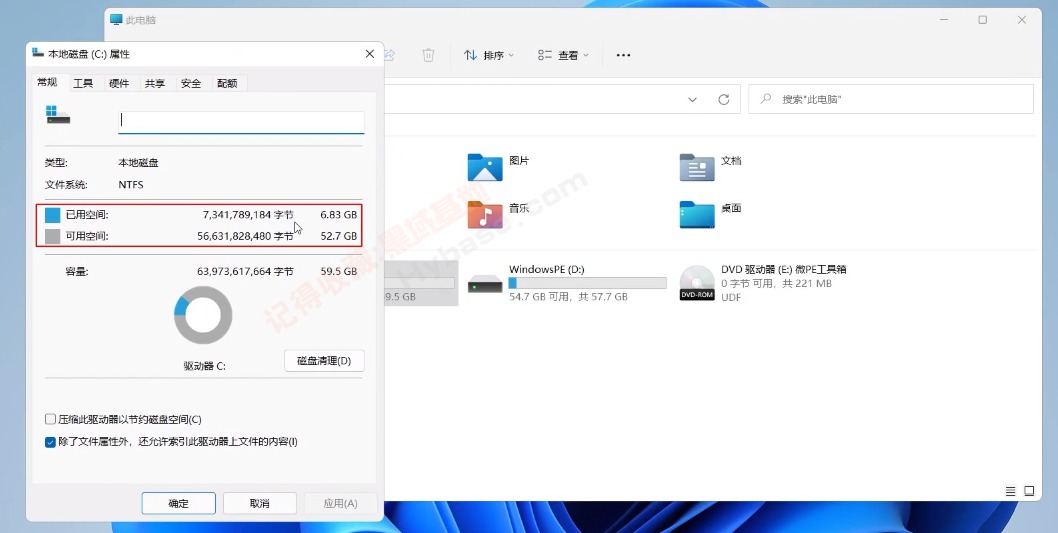The image size is (1058, 533).
Task: Confirm with the 确定 button
Action: (x=178, y=503)
